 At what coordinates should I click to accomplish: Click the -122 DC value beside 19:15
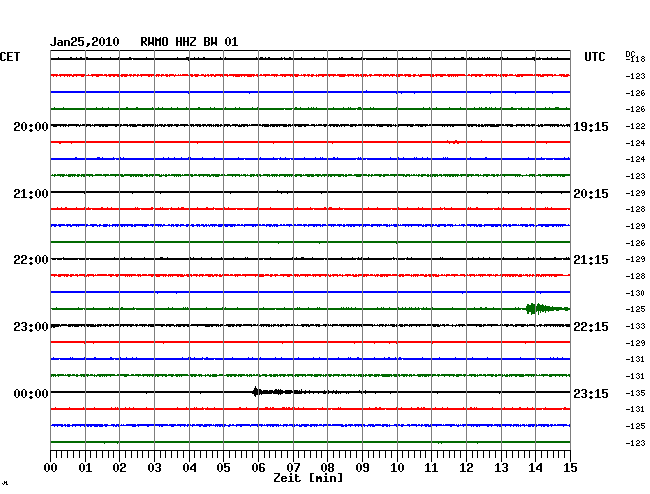[635, 126]
